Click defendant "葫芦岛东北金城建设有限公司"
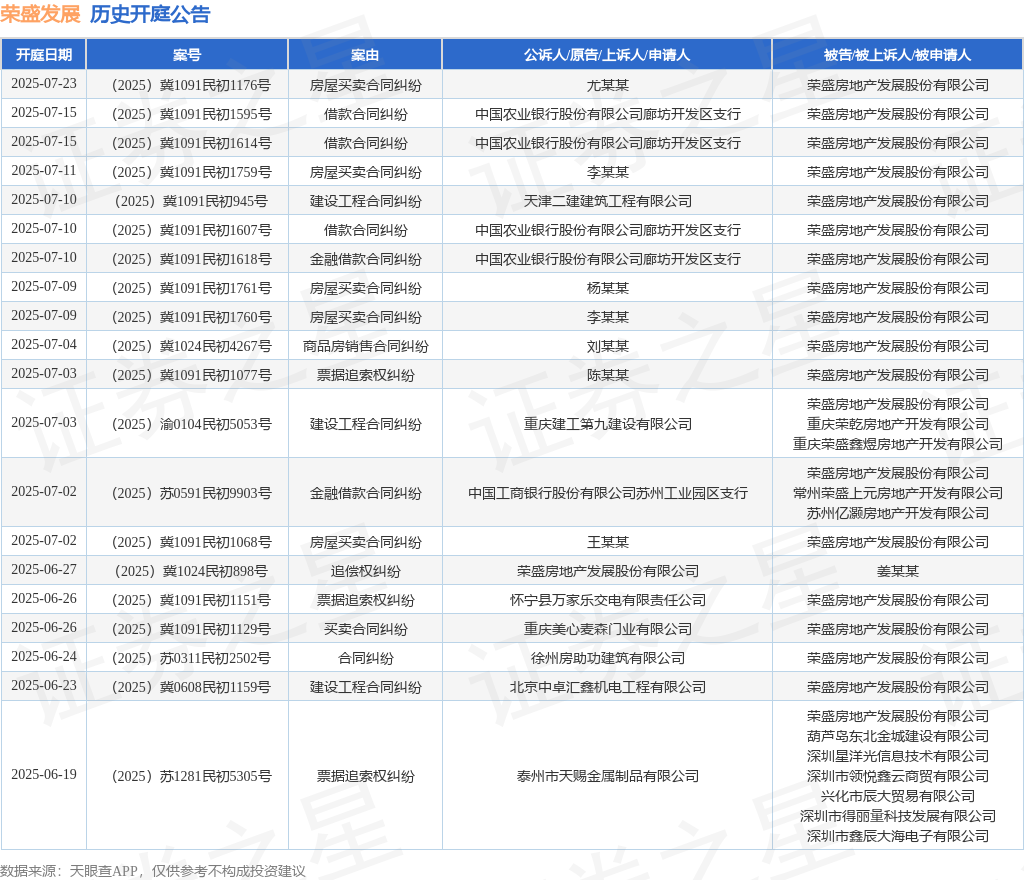Viewport: 1024px width, 880px height. (x=897, y=736)
